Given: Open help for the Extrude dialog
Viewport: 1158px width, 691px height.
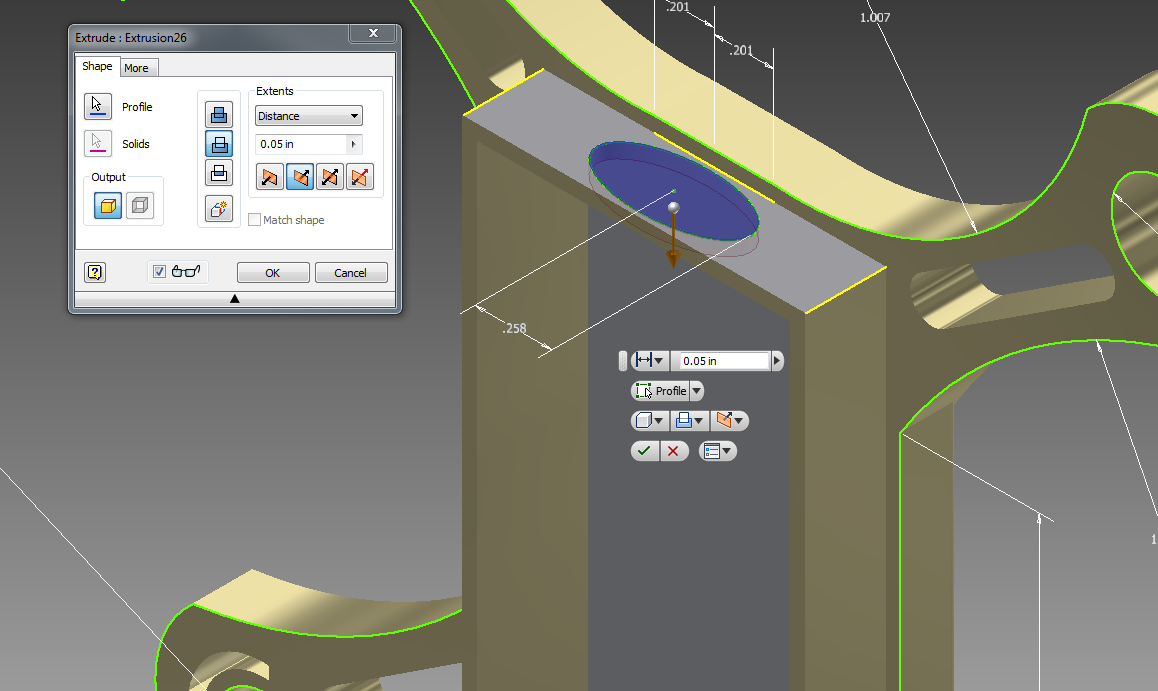Looking at the screenshot, I should [x=95, y=272].
